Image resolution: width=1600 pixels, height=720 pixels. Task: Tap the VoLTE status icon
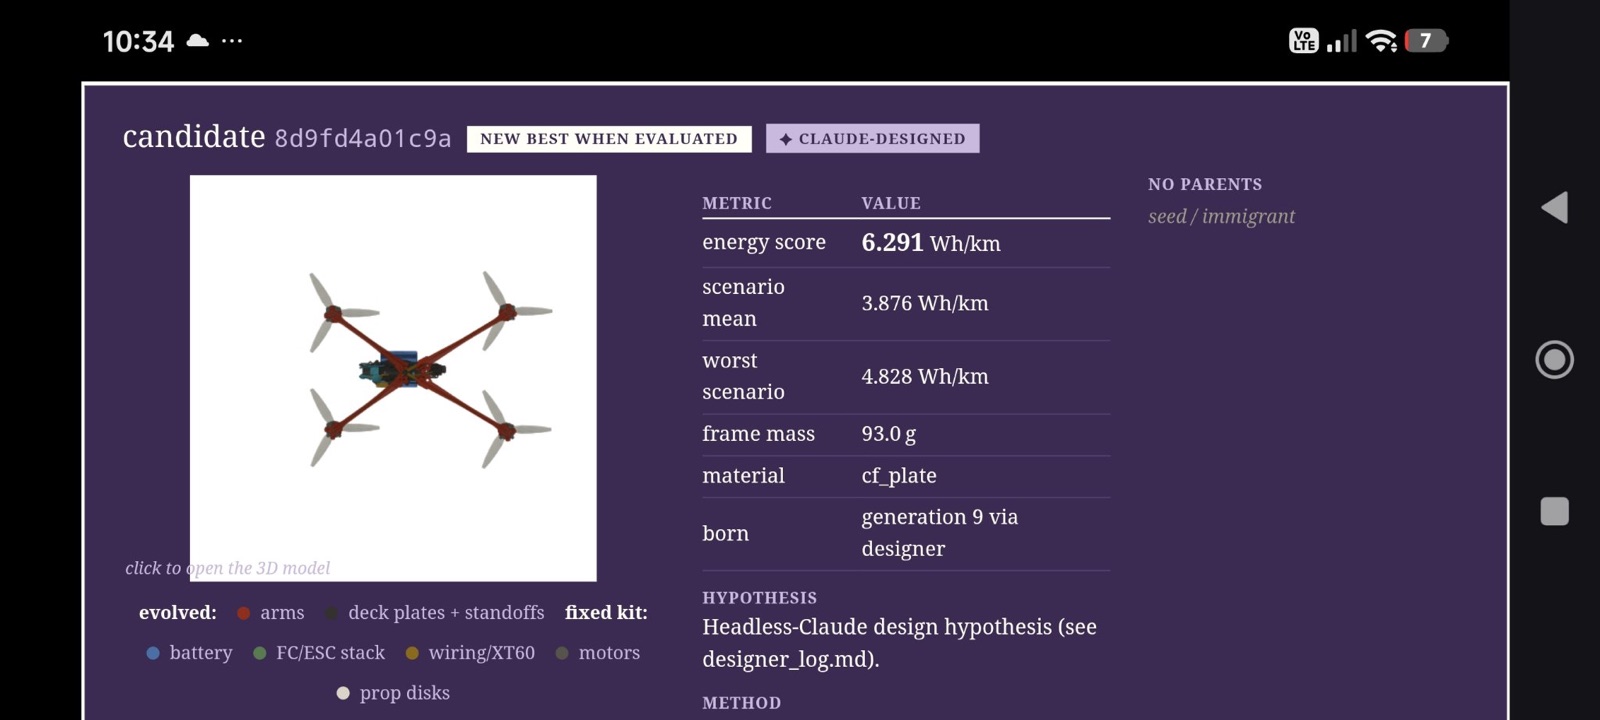[x=1304, y=41]
